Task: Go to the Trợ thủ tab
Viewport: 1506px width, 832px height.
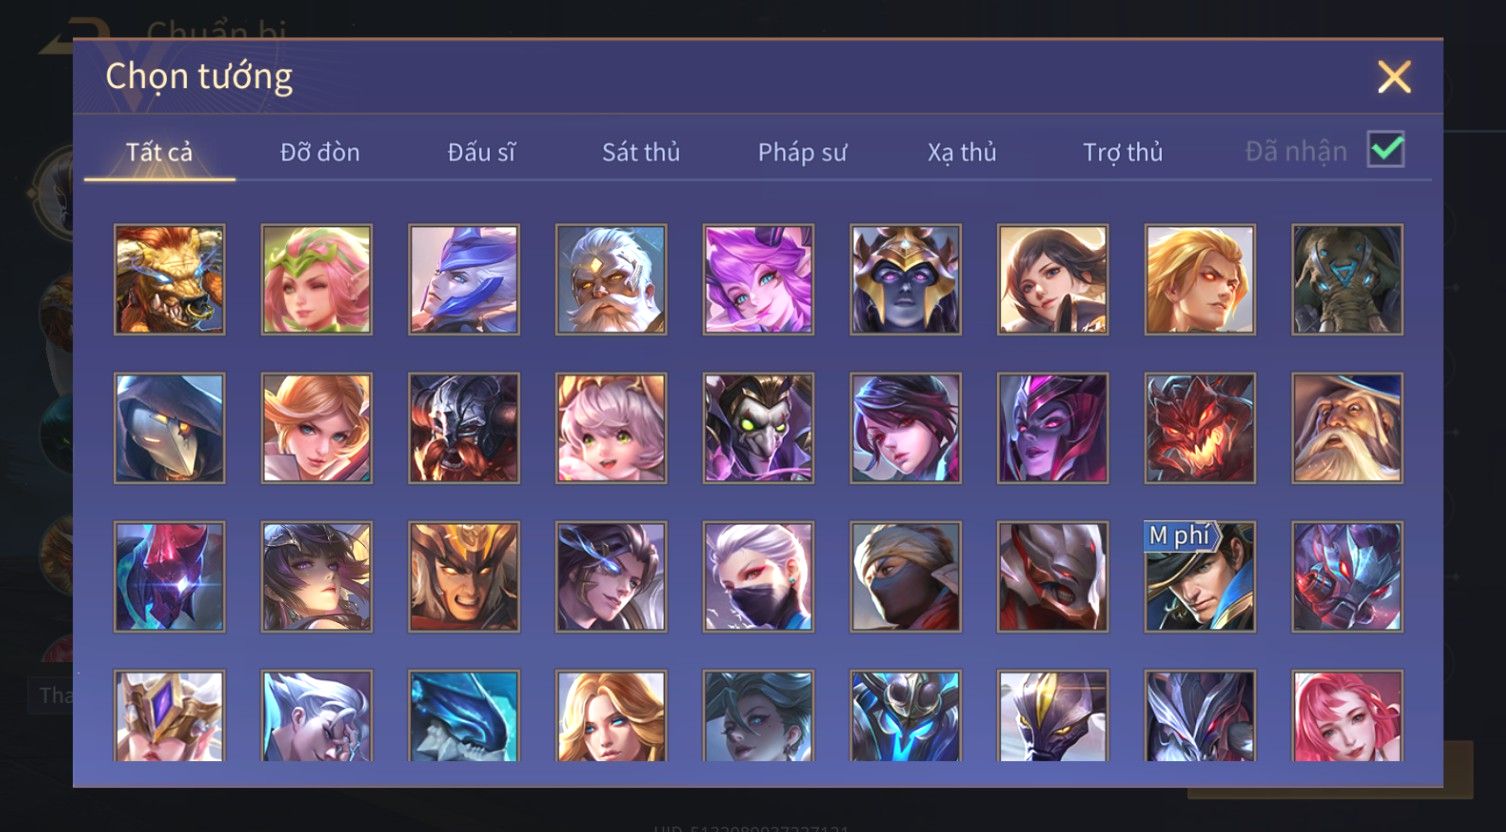Action: coord(1123,152)
